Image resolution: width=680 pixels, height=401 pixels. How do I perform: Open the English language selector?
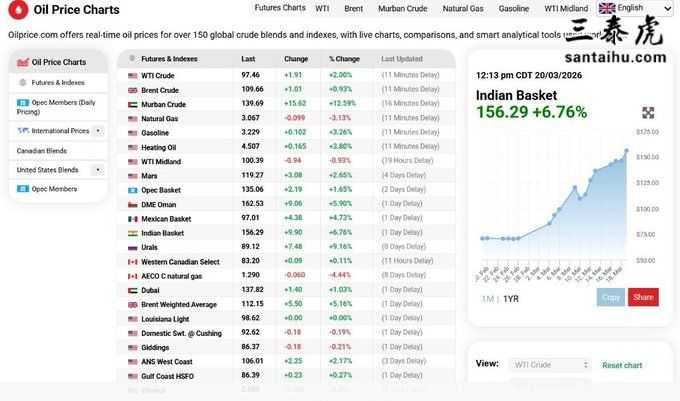634,8
